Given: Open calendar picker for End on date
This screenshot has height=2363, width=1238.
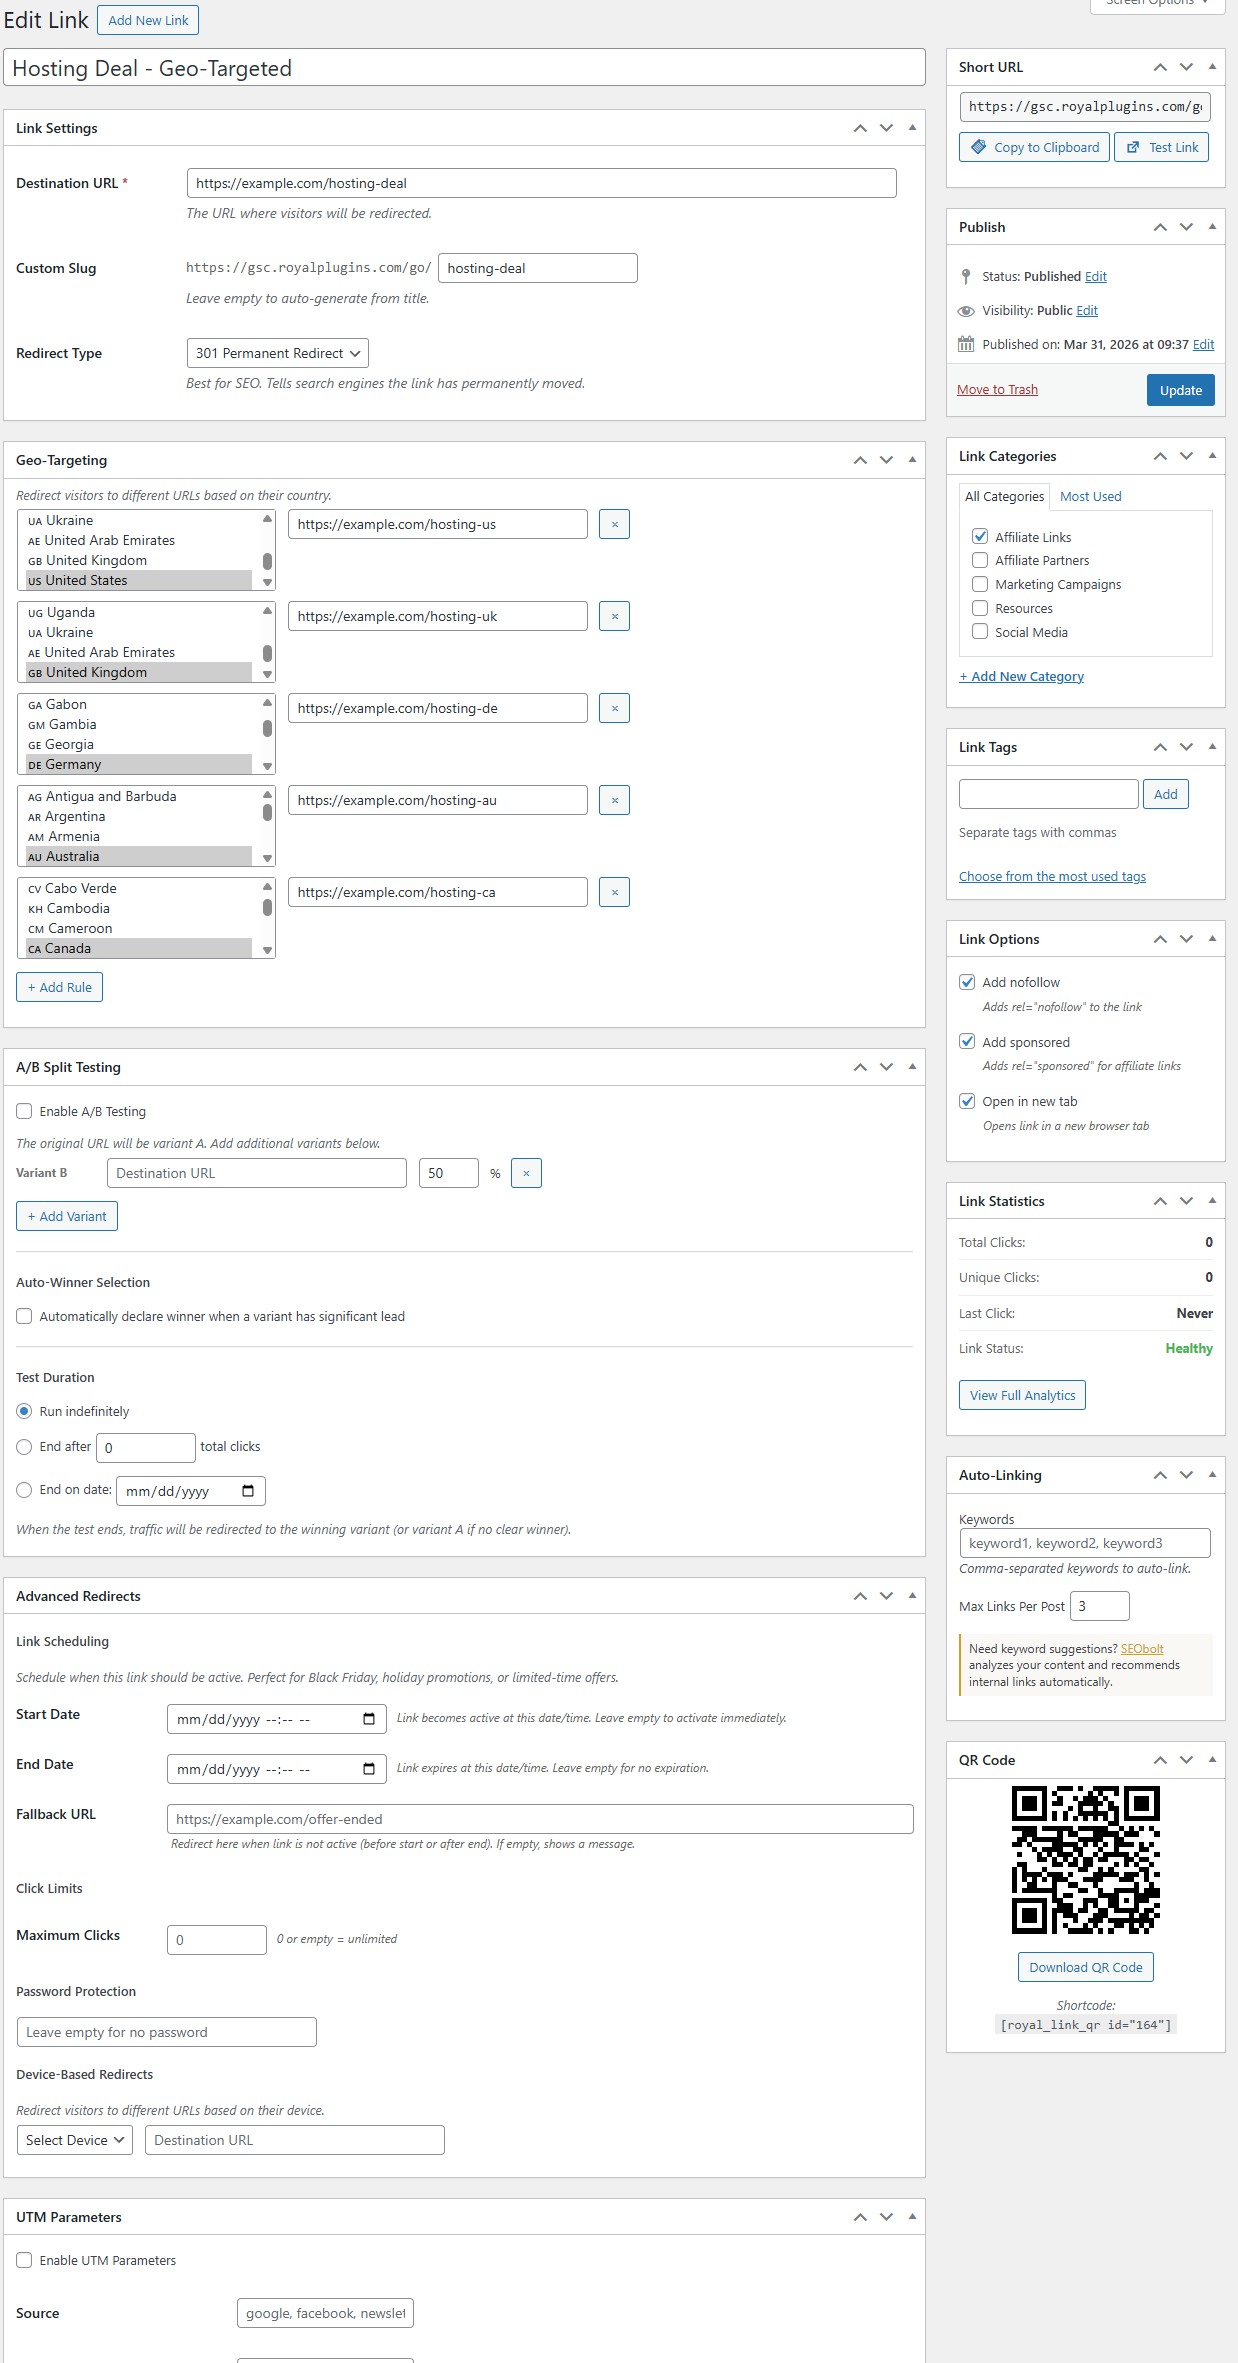Looking at the screenshot, I should (248, 1491).
